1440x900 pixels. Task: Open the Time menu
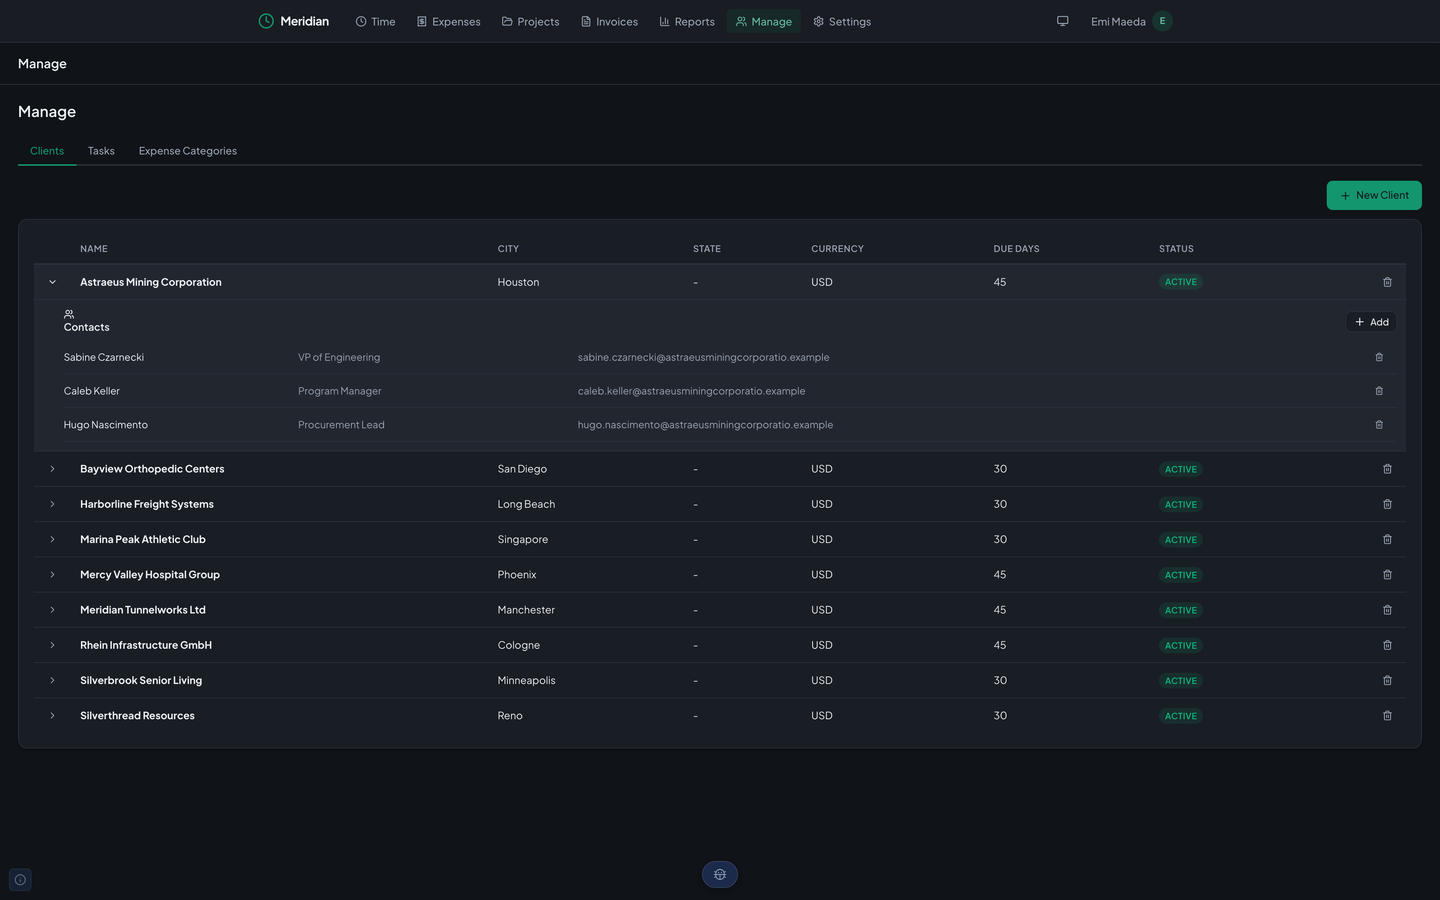(375, 21)
